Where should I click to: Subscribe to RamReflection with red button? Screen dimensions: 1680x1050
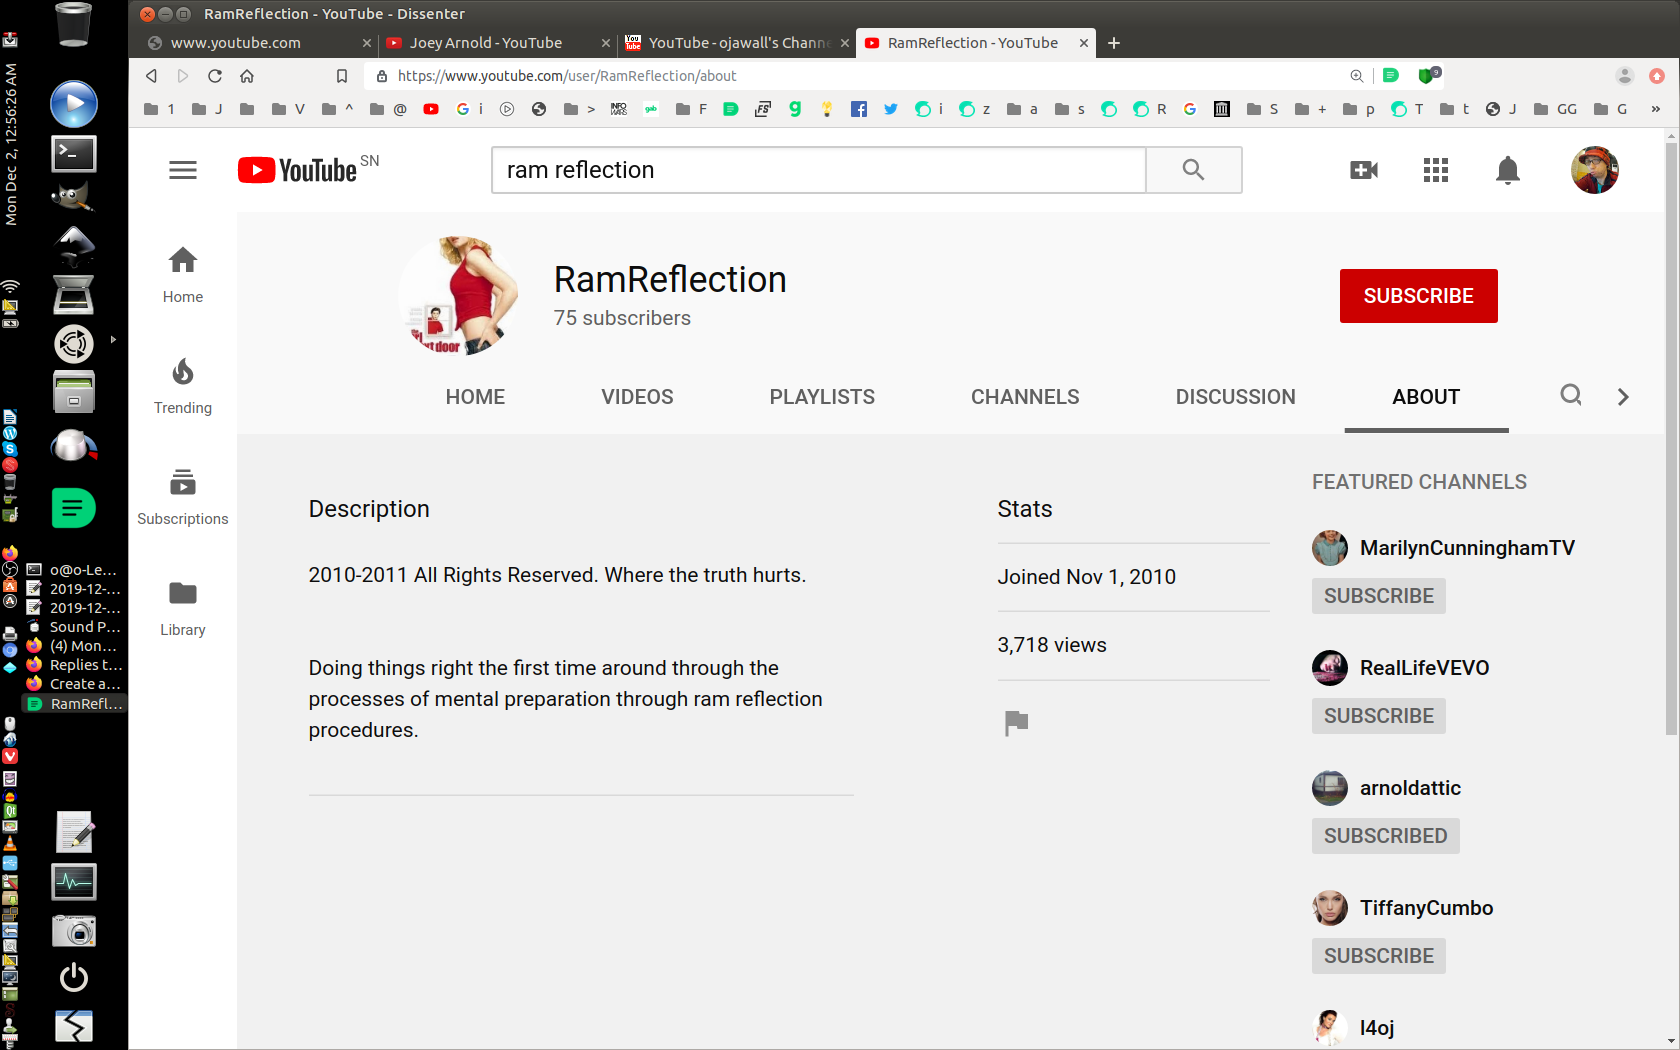[1418, 296]
